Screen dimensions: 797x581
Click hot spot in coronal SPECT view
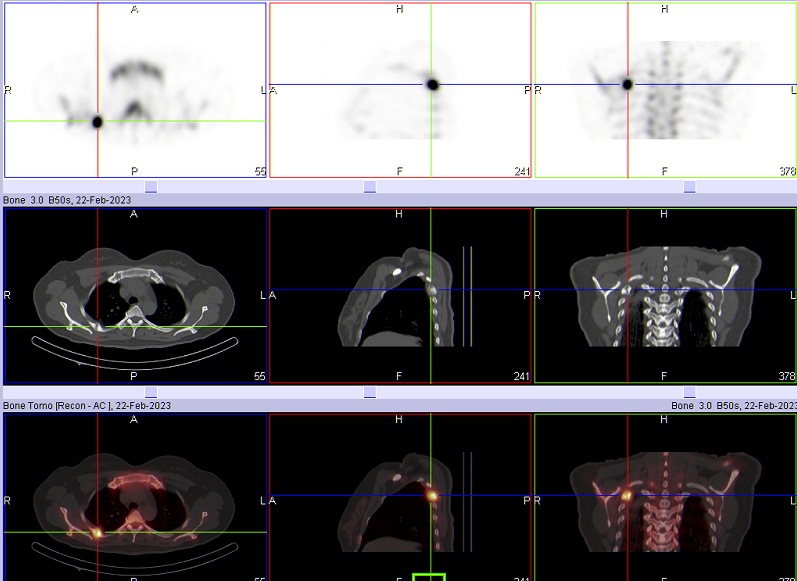click(628, 85)
